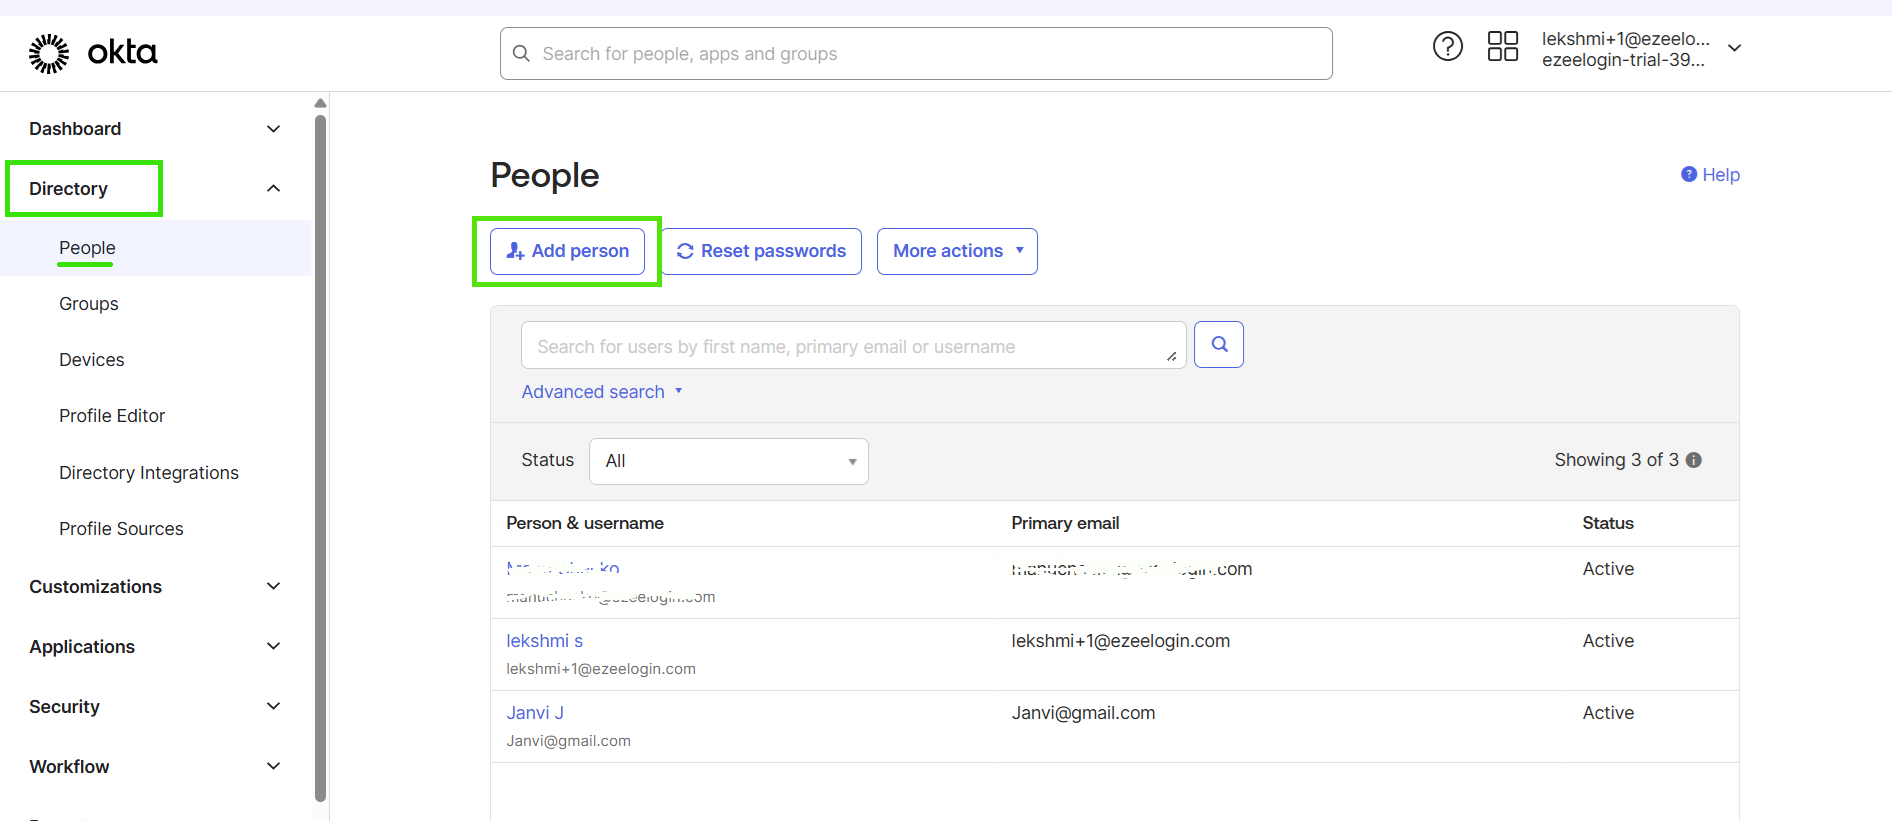Click Active status in the lekshmi s row
The image size is (1892, 821).
coord(1608,641)
